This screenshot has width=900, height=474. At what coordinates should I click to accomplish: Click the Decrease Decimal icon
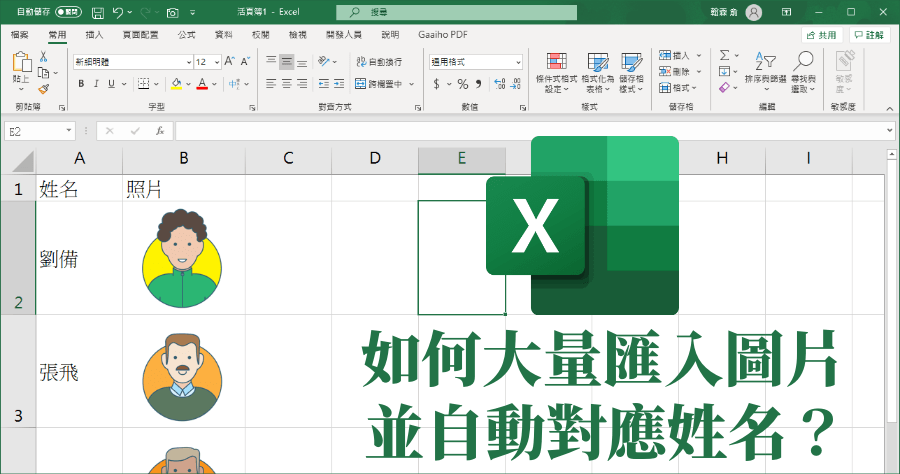[515, 84]
